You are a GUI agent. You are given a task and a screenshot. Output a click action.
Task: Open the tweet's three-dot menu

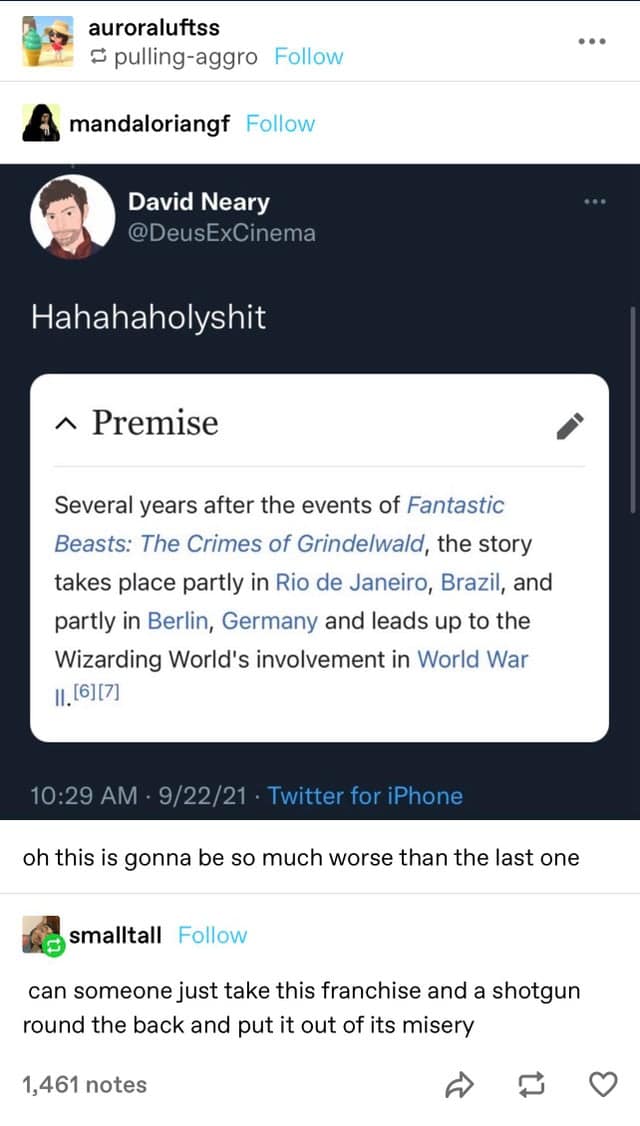(x=597, y=202)
